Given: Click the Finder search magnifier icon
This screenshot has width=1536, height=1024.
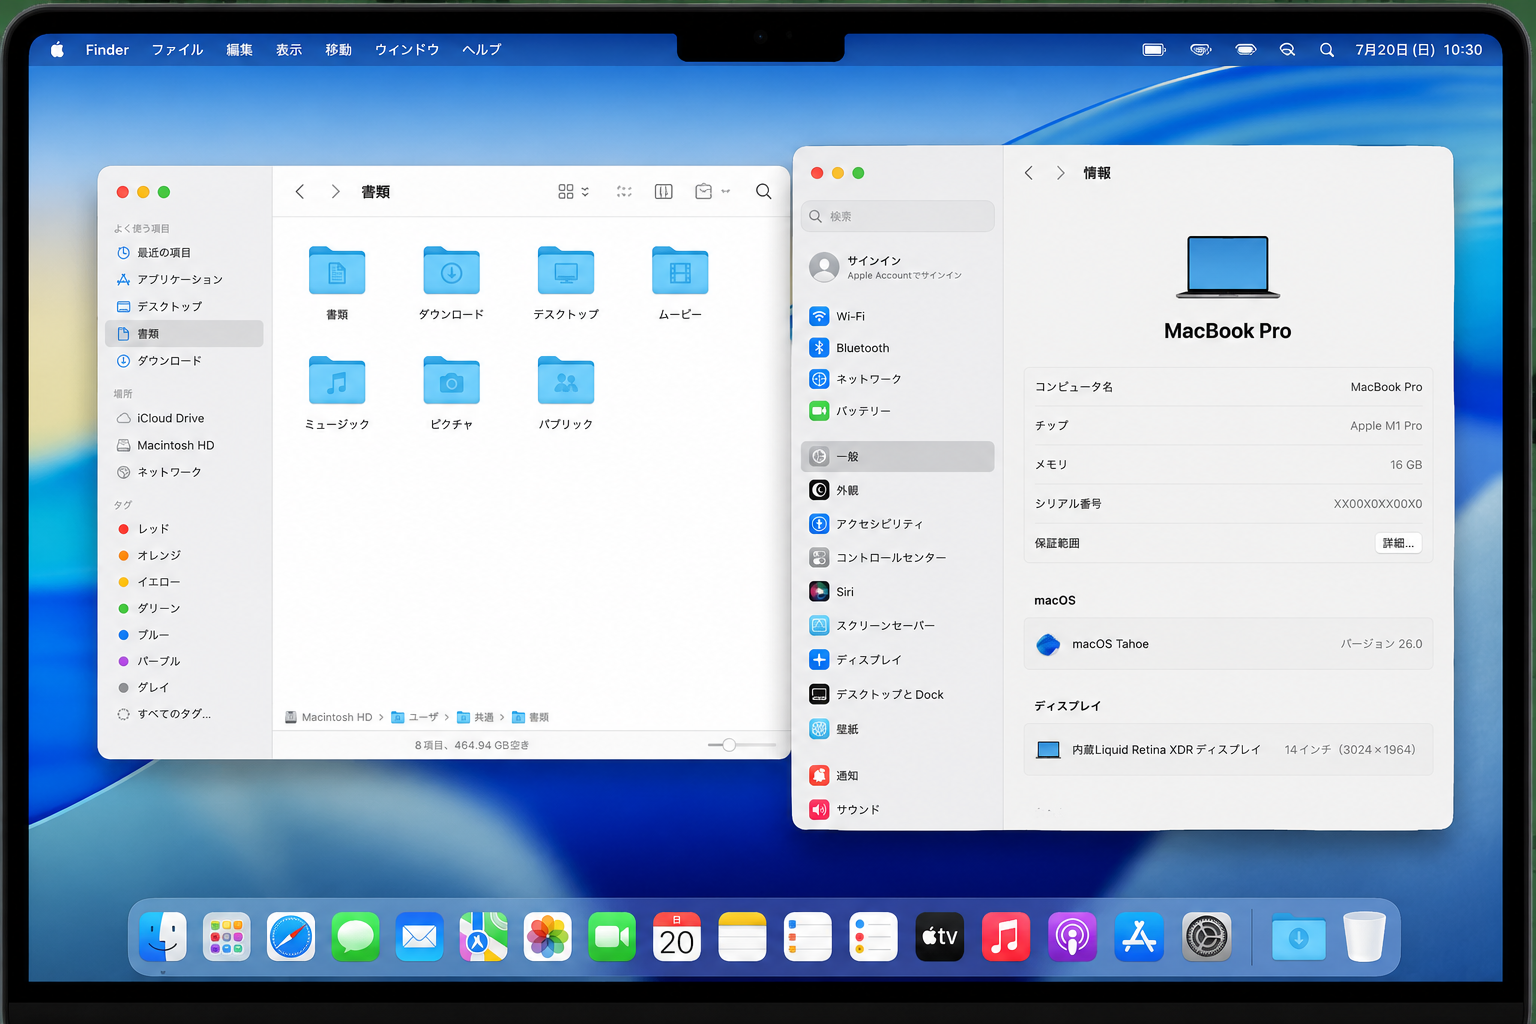Looking at the screenshot, I should 763,191.
